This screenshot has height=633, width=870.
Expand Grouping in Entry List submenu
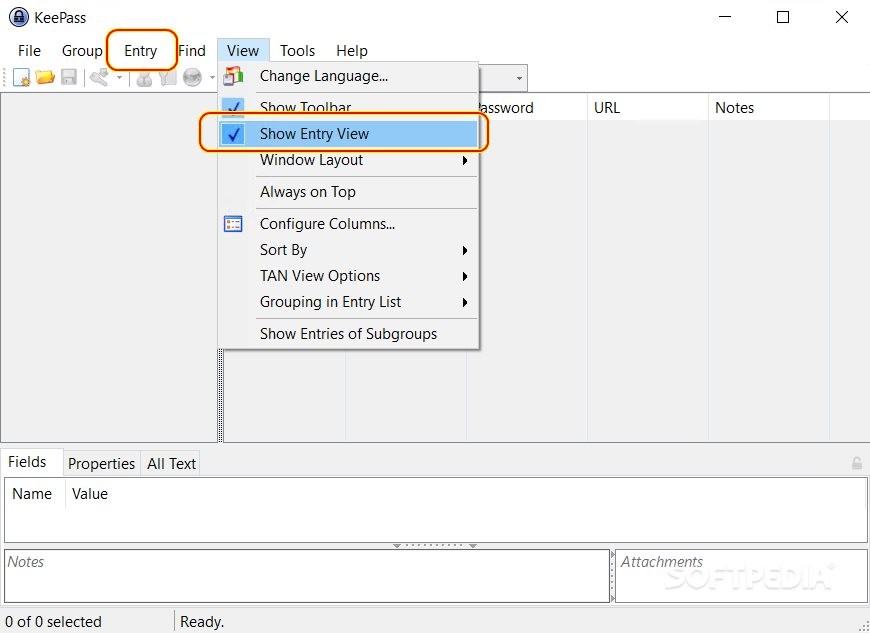click(x=350, y=302)
